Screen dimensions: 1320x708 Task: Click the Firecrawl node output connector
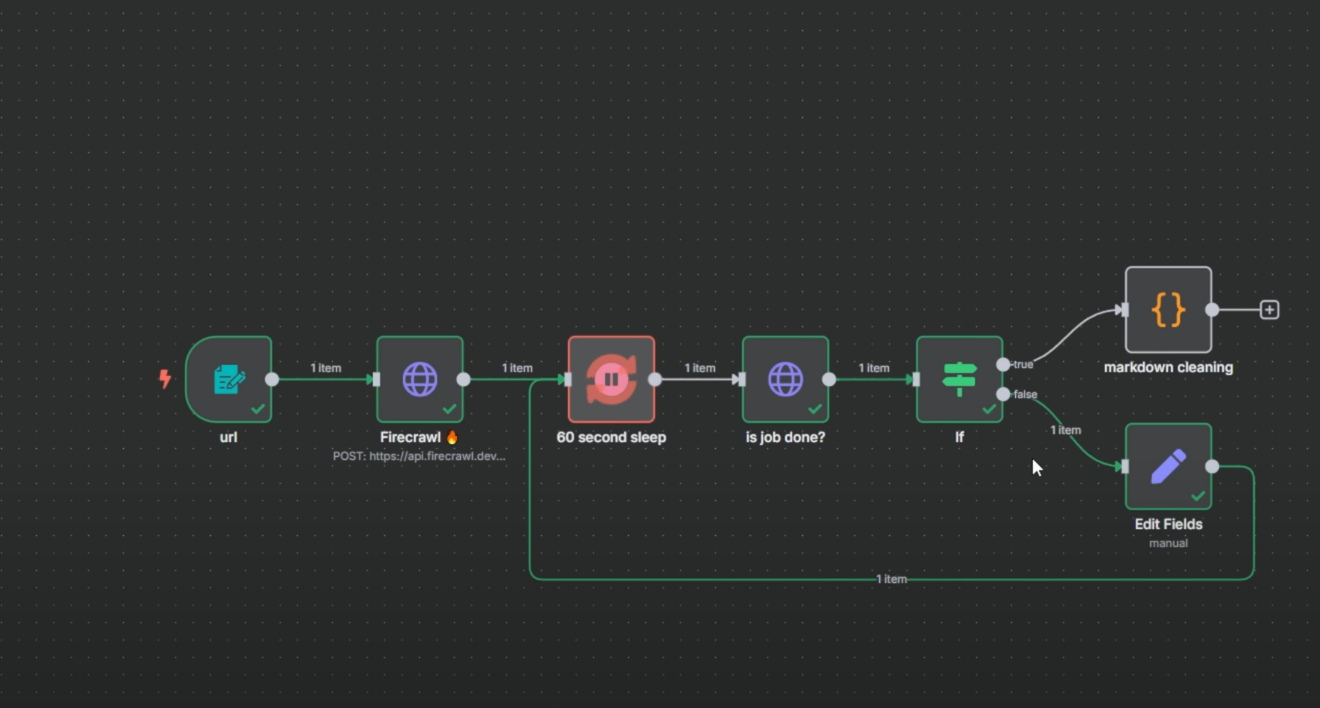pyautogui.click(x=463, y=379)
